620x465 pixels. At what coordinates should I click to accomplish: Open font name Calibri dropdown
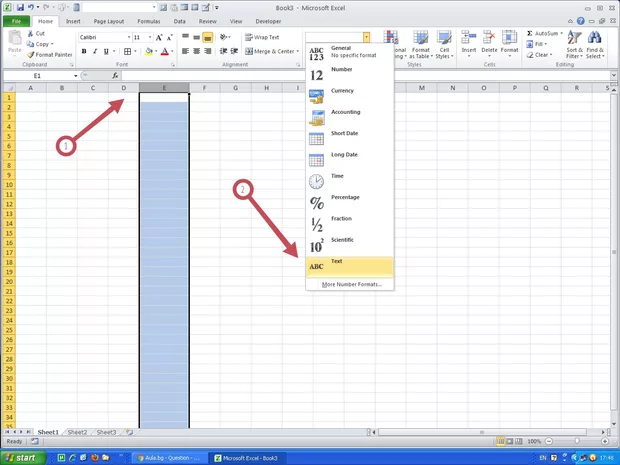click(x=129, y=38)
